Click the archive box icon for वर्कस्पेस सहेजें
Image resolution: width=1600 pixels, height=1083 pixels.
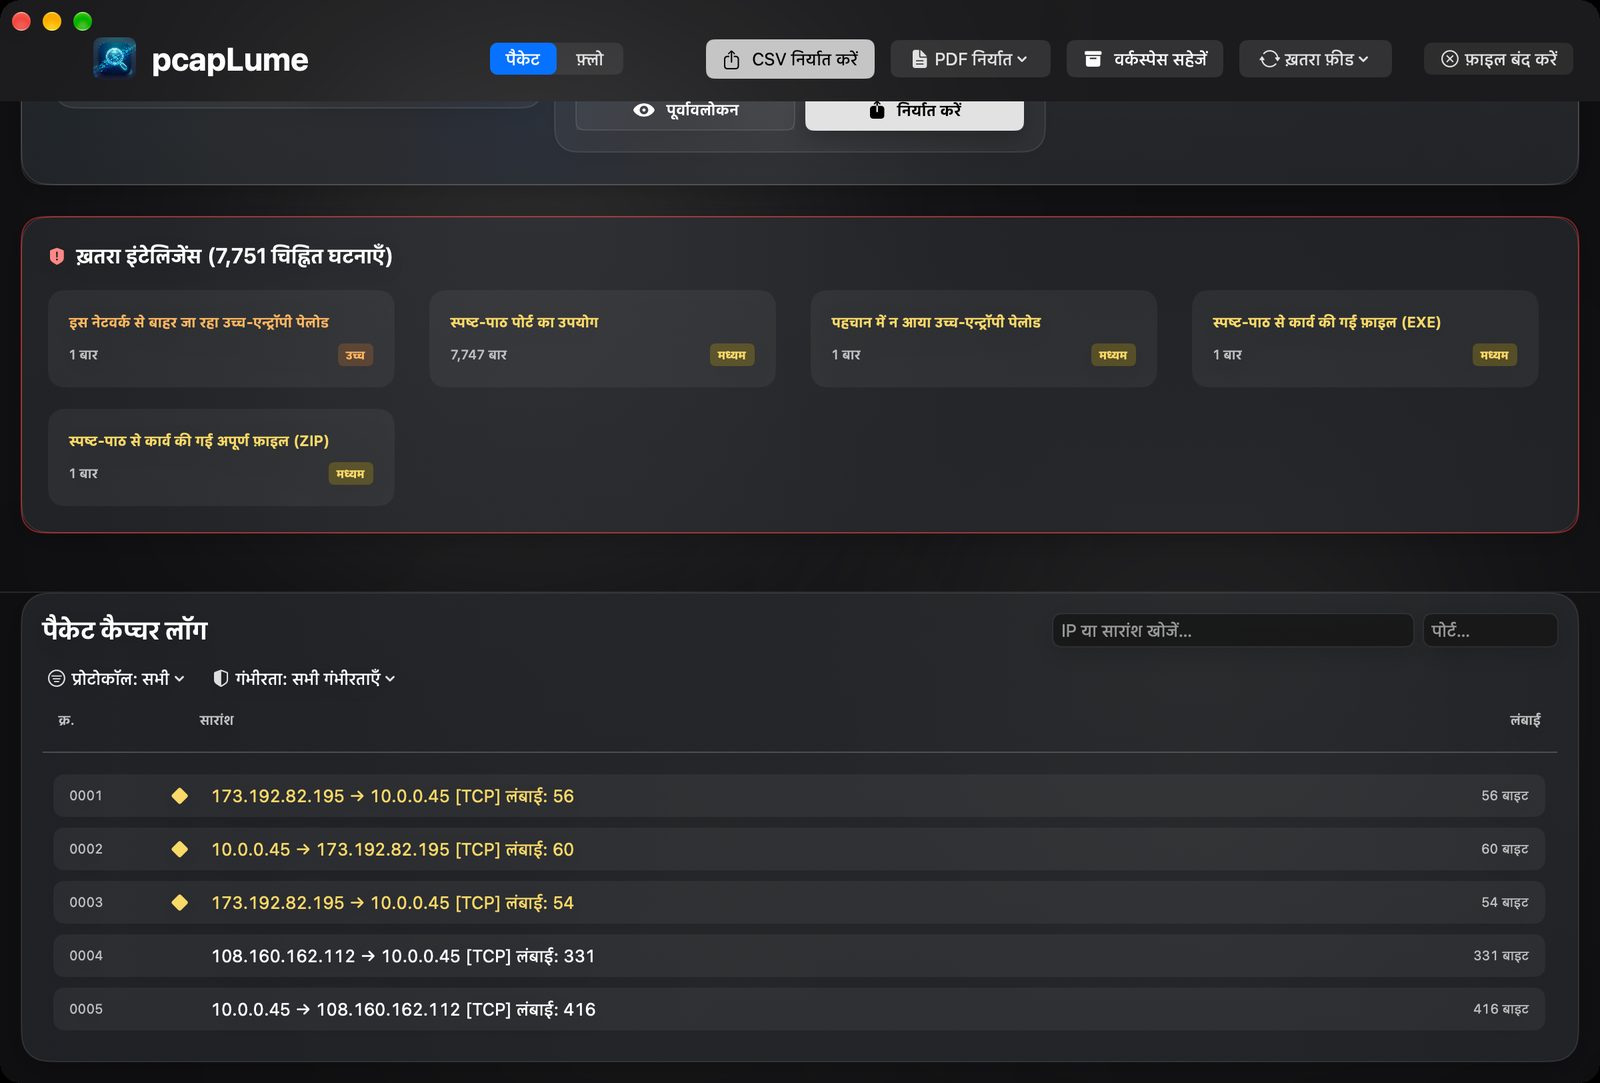click(x=1093, y=60)
